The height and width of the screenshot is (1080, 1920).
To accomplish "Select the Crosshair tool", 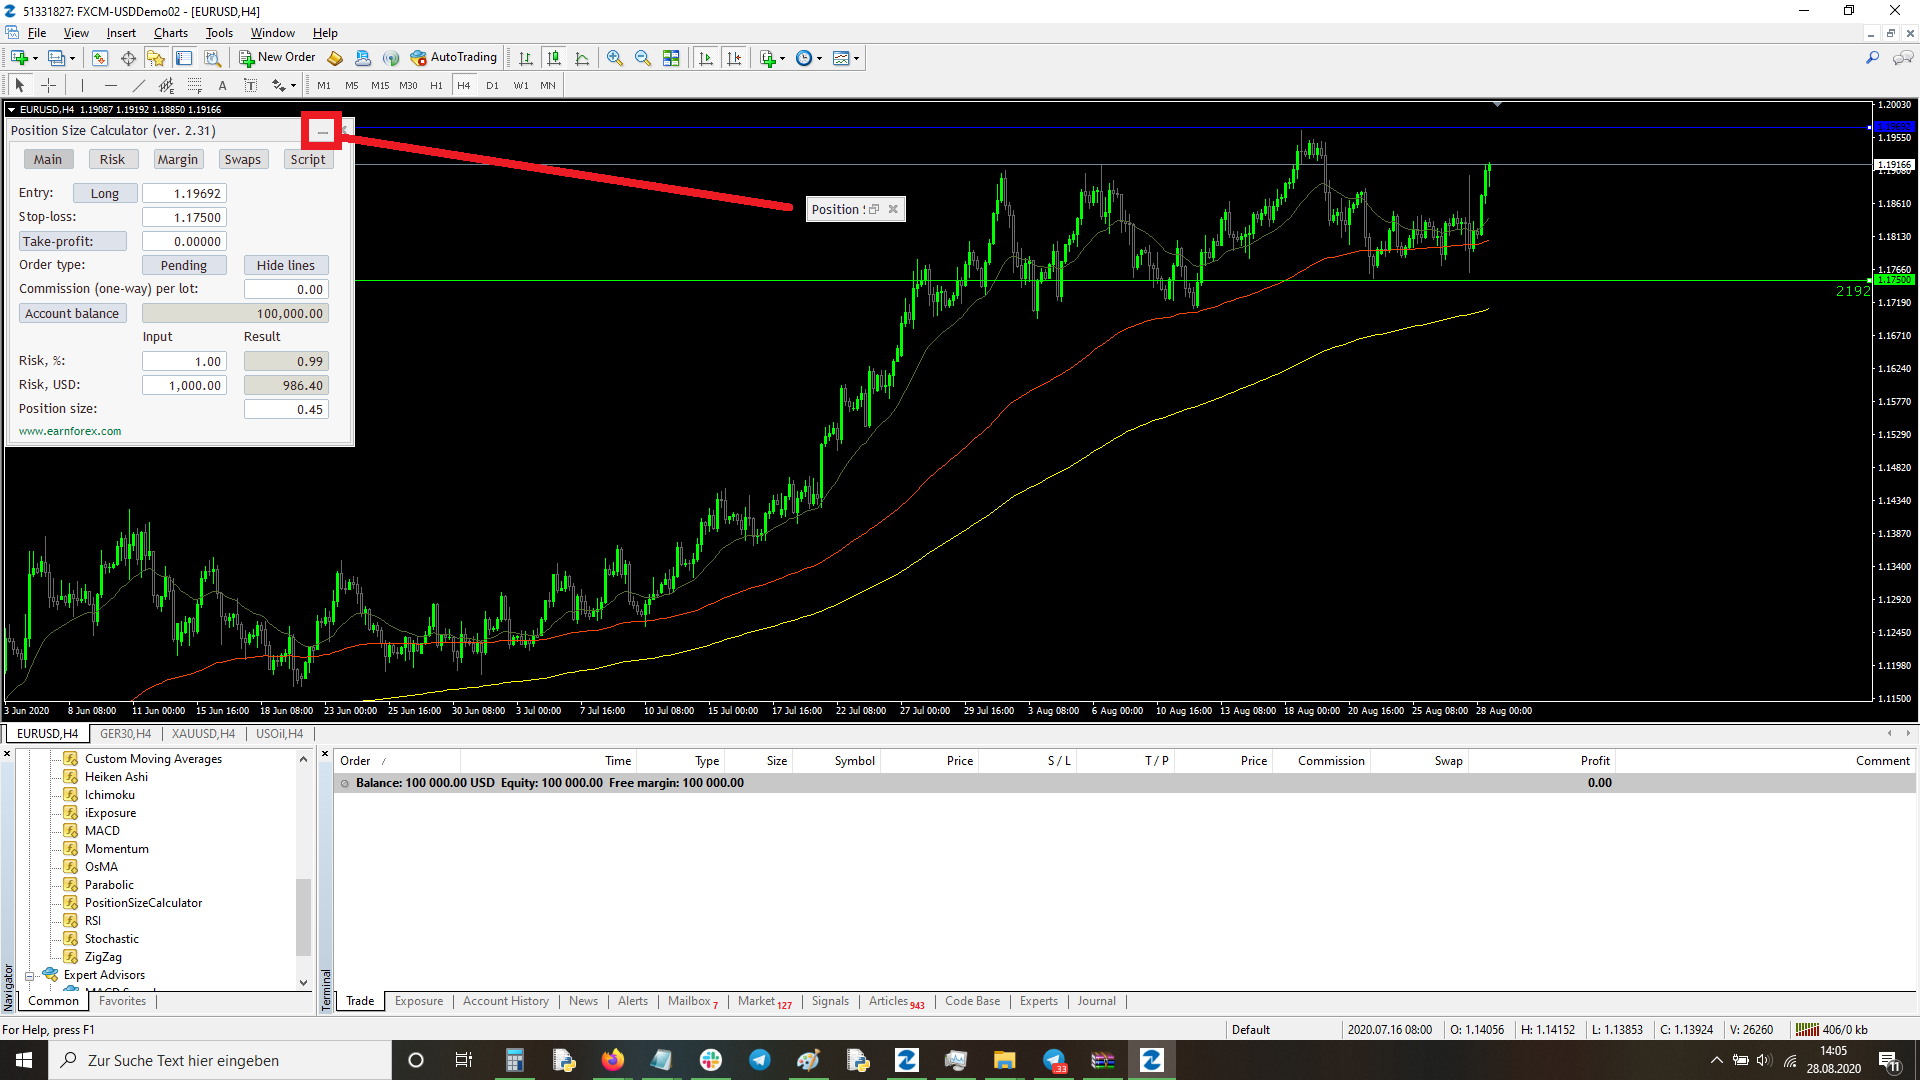I will [x=48, y=86].
